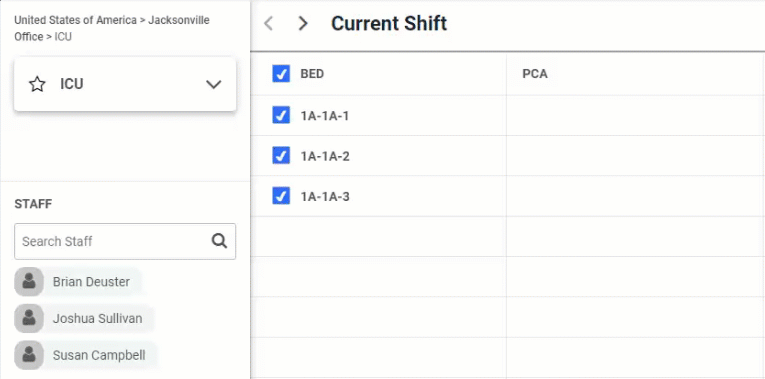The image size is (765, 379).
Task: Toggle the BED select-all checkbox
Action: tap(281, 74)
